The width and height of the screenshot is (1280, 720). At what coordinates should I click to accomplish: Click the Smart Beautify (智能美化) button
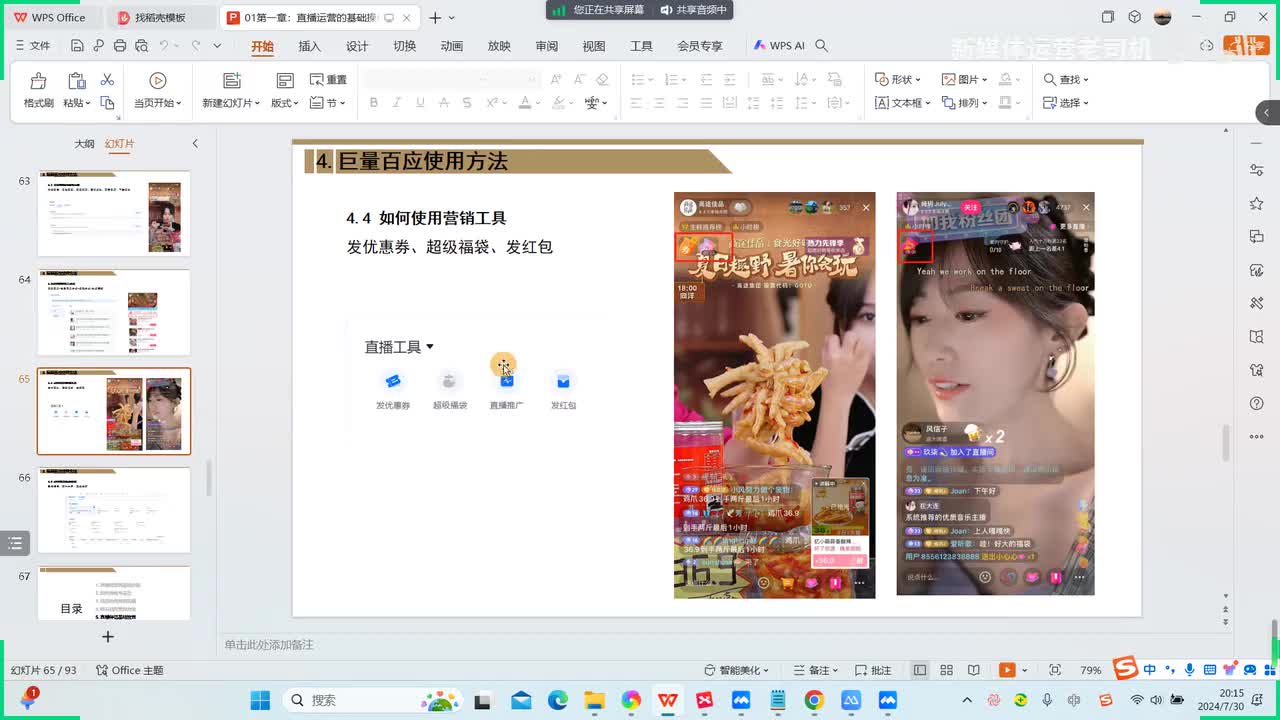tap(738, 670)
